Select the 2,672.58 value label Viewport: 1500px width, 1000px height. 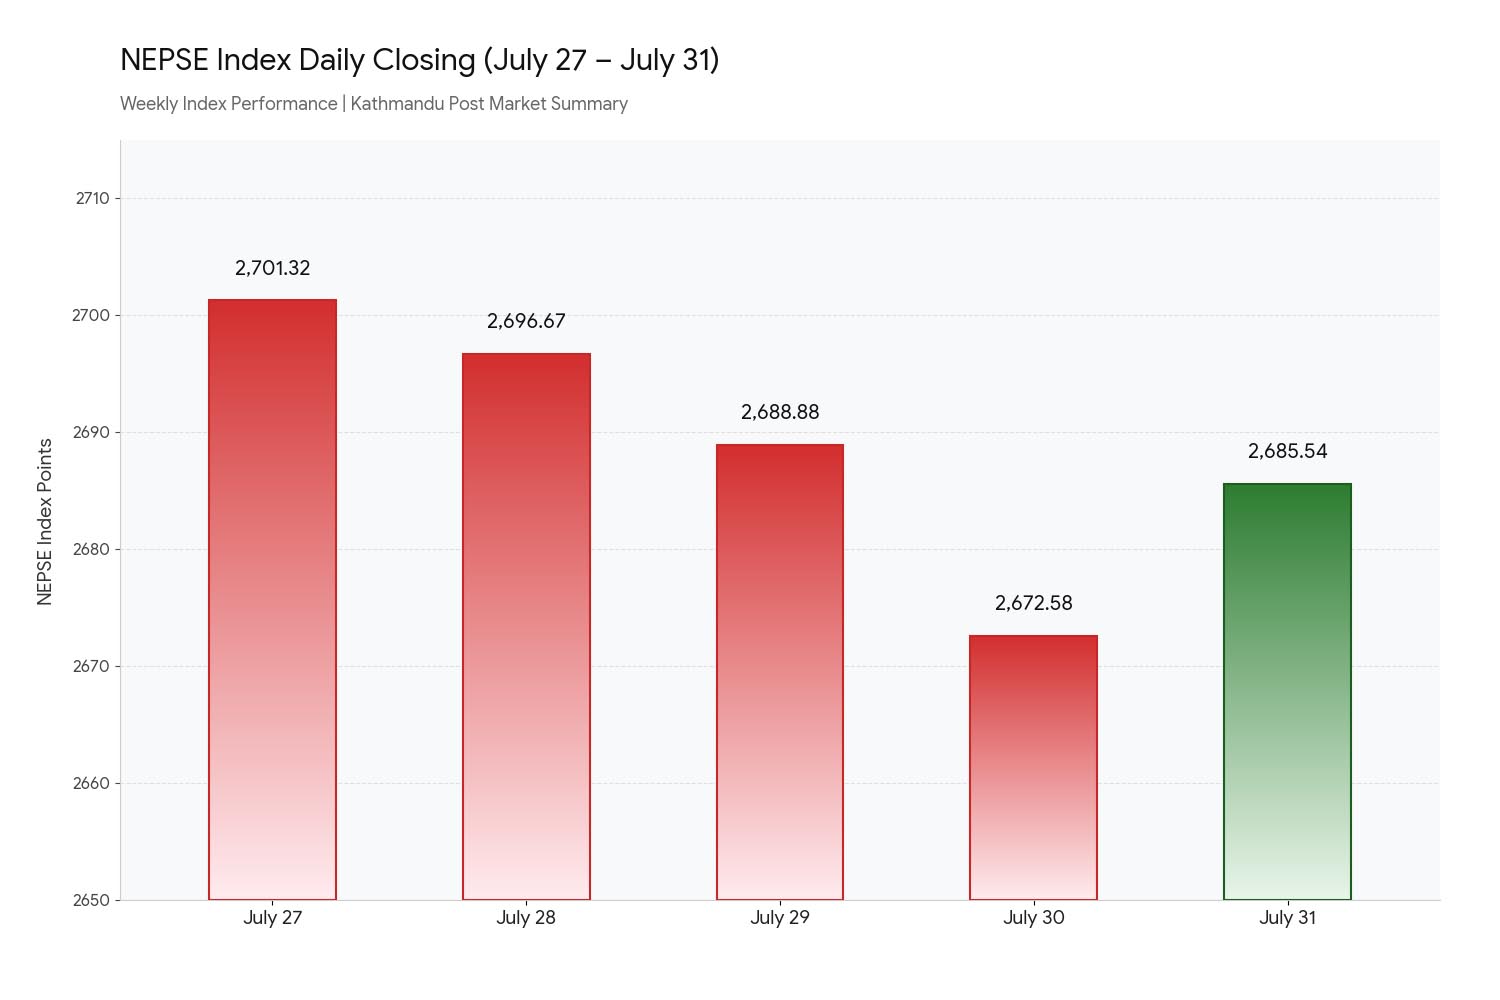1033,603
